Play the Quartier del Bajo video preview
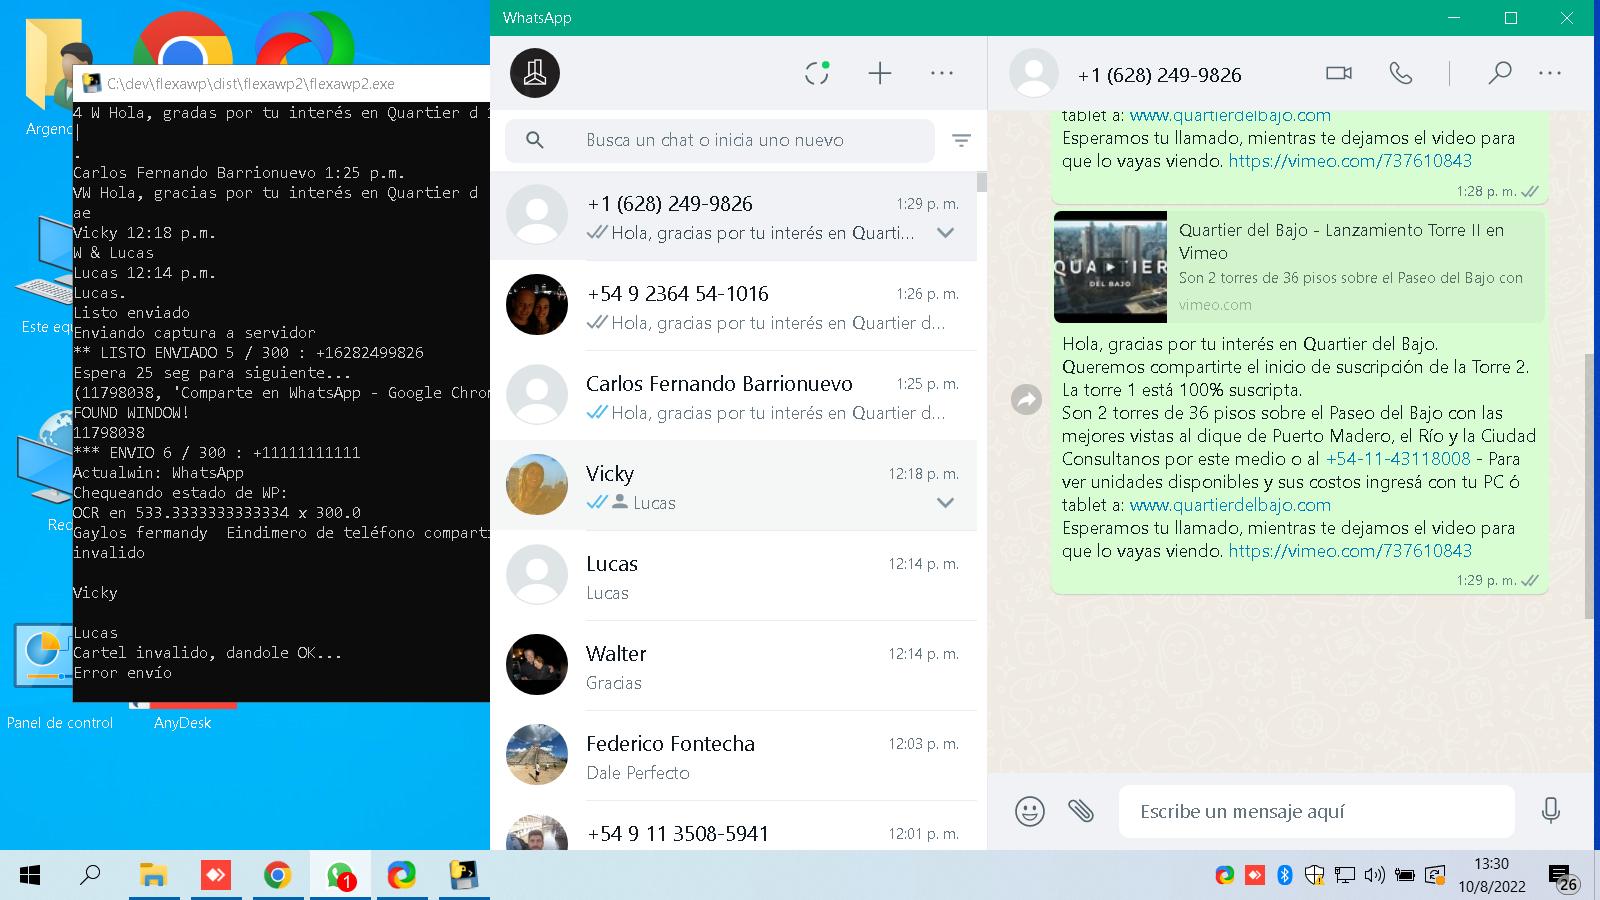The width and height of the screenshot is (1600, 900). point(1110,267)
